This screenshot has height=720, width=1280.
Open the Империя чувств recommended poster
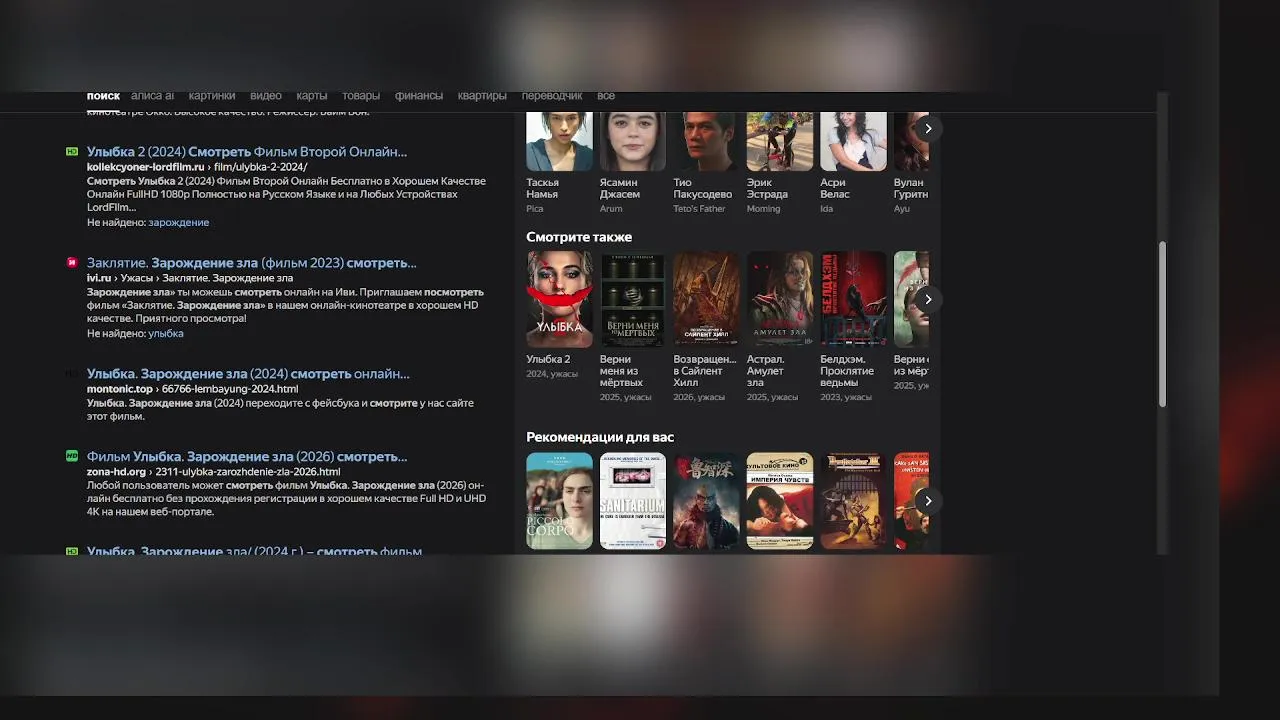click(x=780, y=501)
